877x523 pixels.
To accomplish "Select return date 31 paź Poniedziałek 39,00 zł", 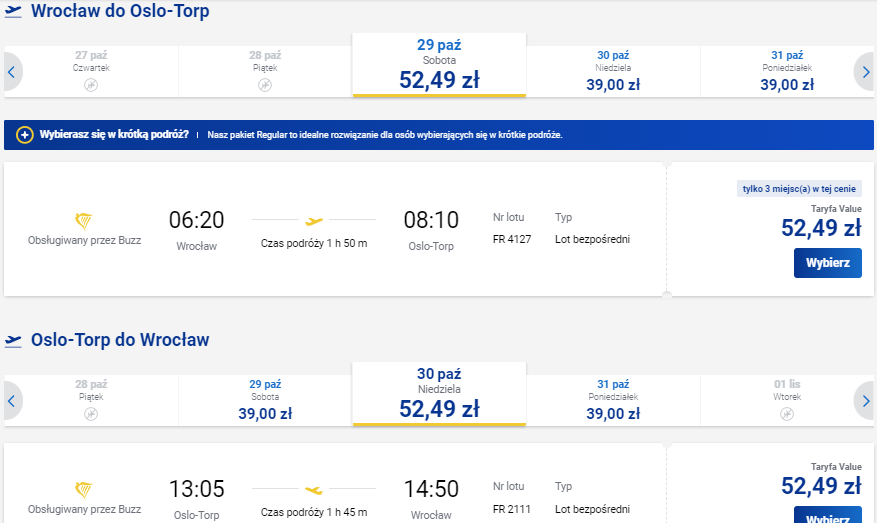I will point(613,401).
